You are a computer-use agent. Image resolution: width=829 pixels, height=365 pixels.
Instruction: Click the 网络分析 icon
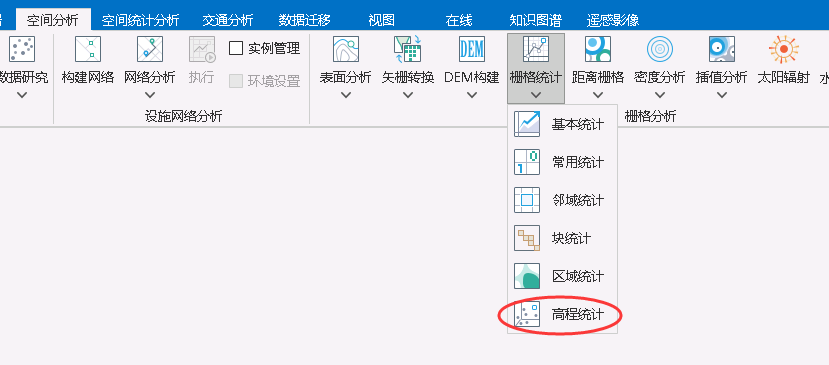tap(150, 49)
